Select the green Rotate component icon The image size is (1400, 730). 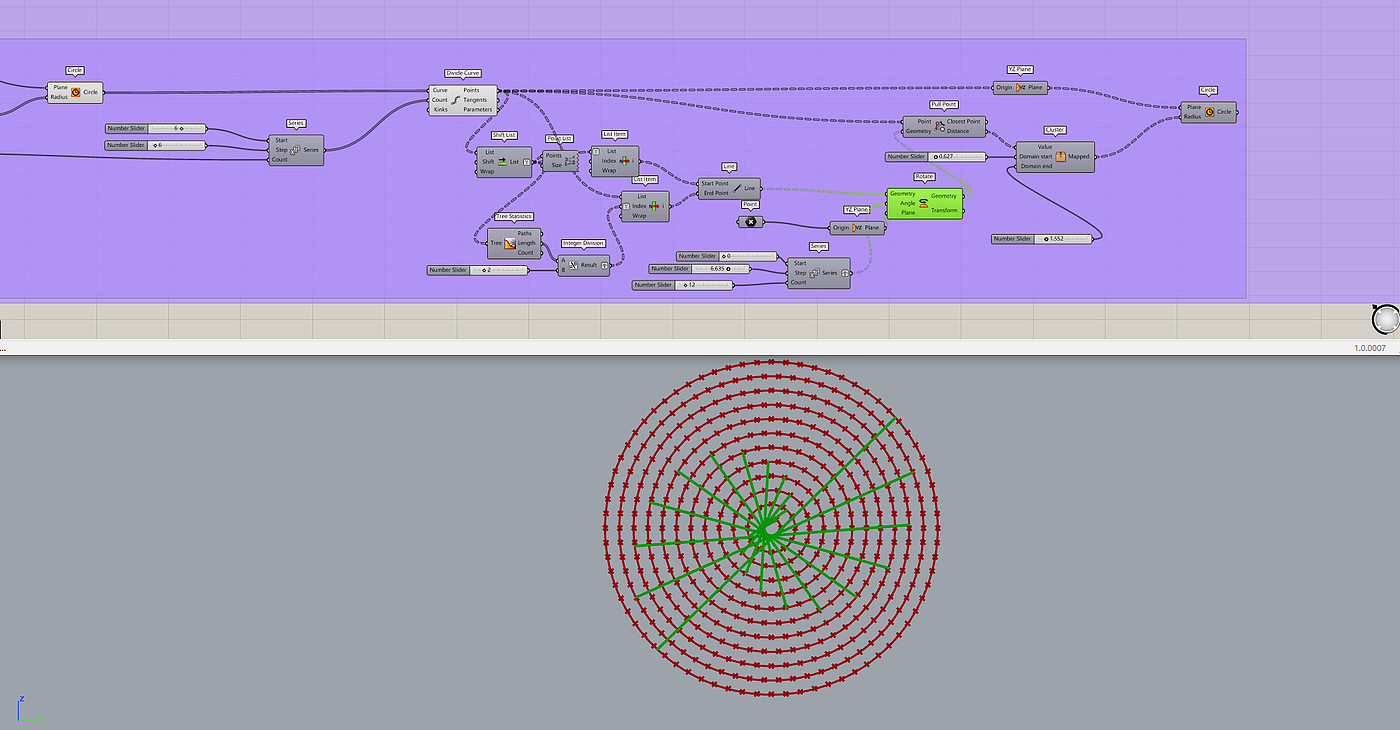click(923, 203)
